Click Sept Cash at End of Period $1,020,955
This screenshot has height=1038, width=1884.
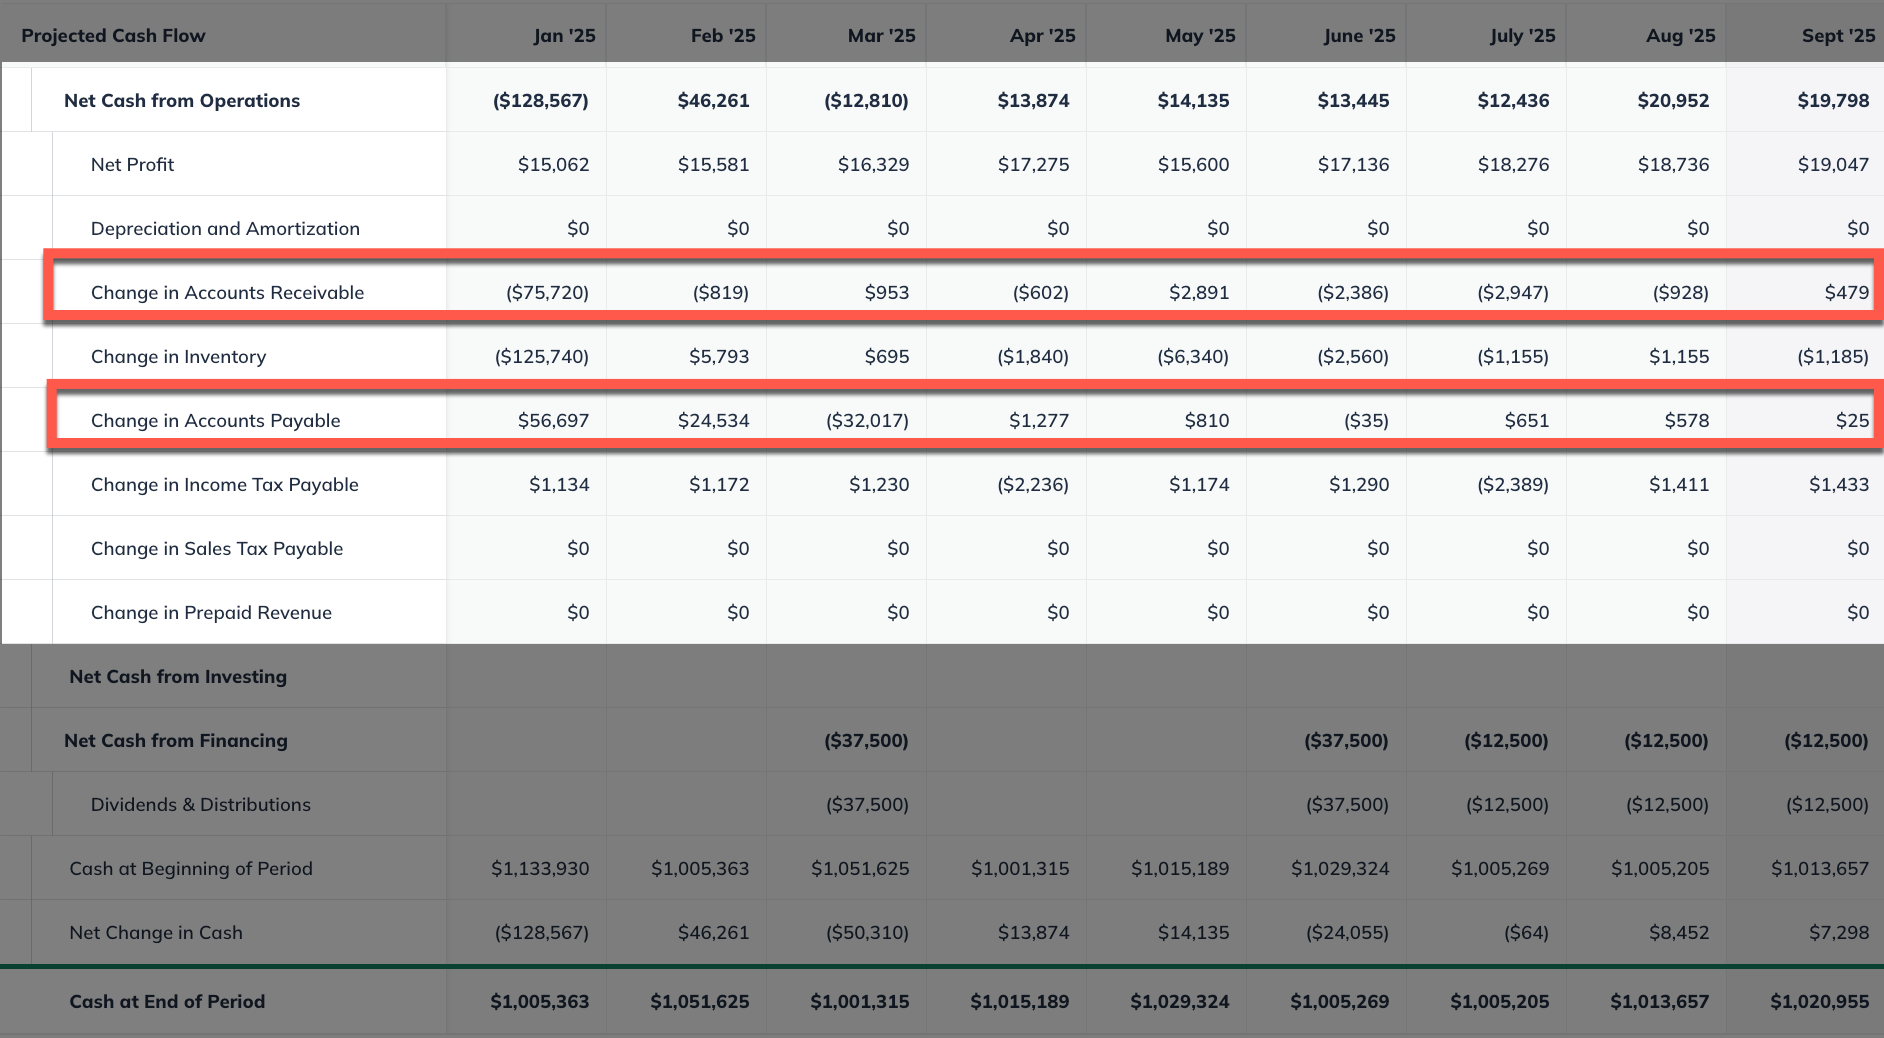tap(1819, 1001)
